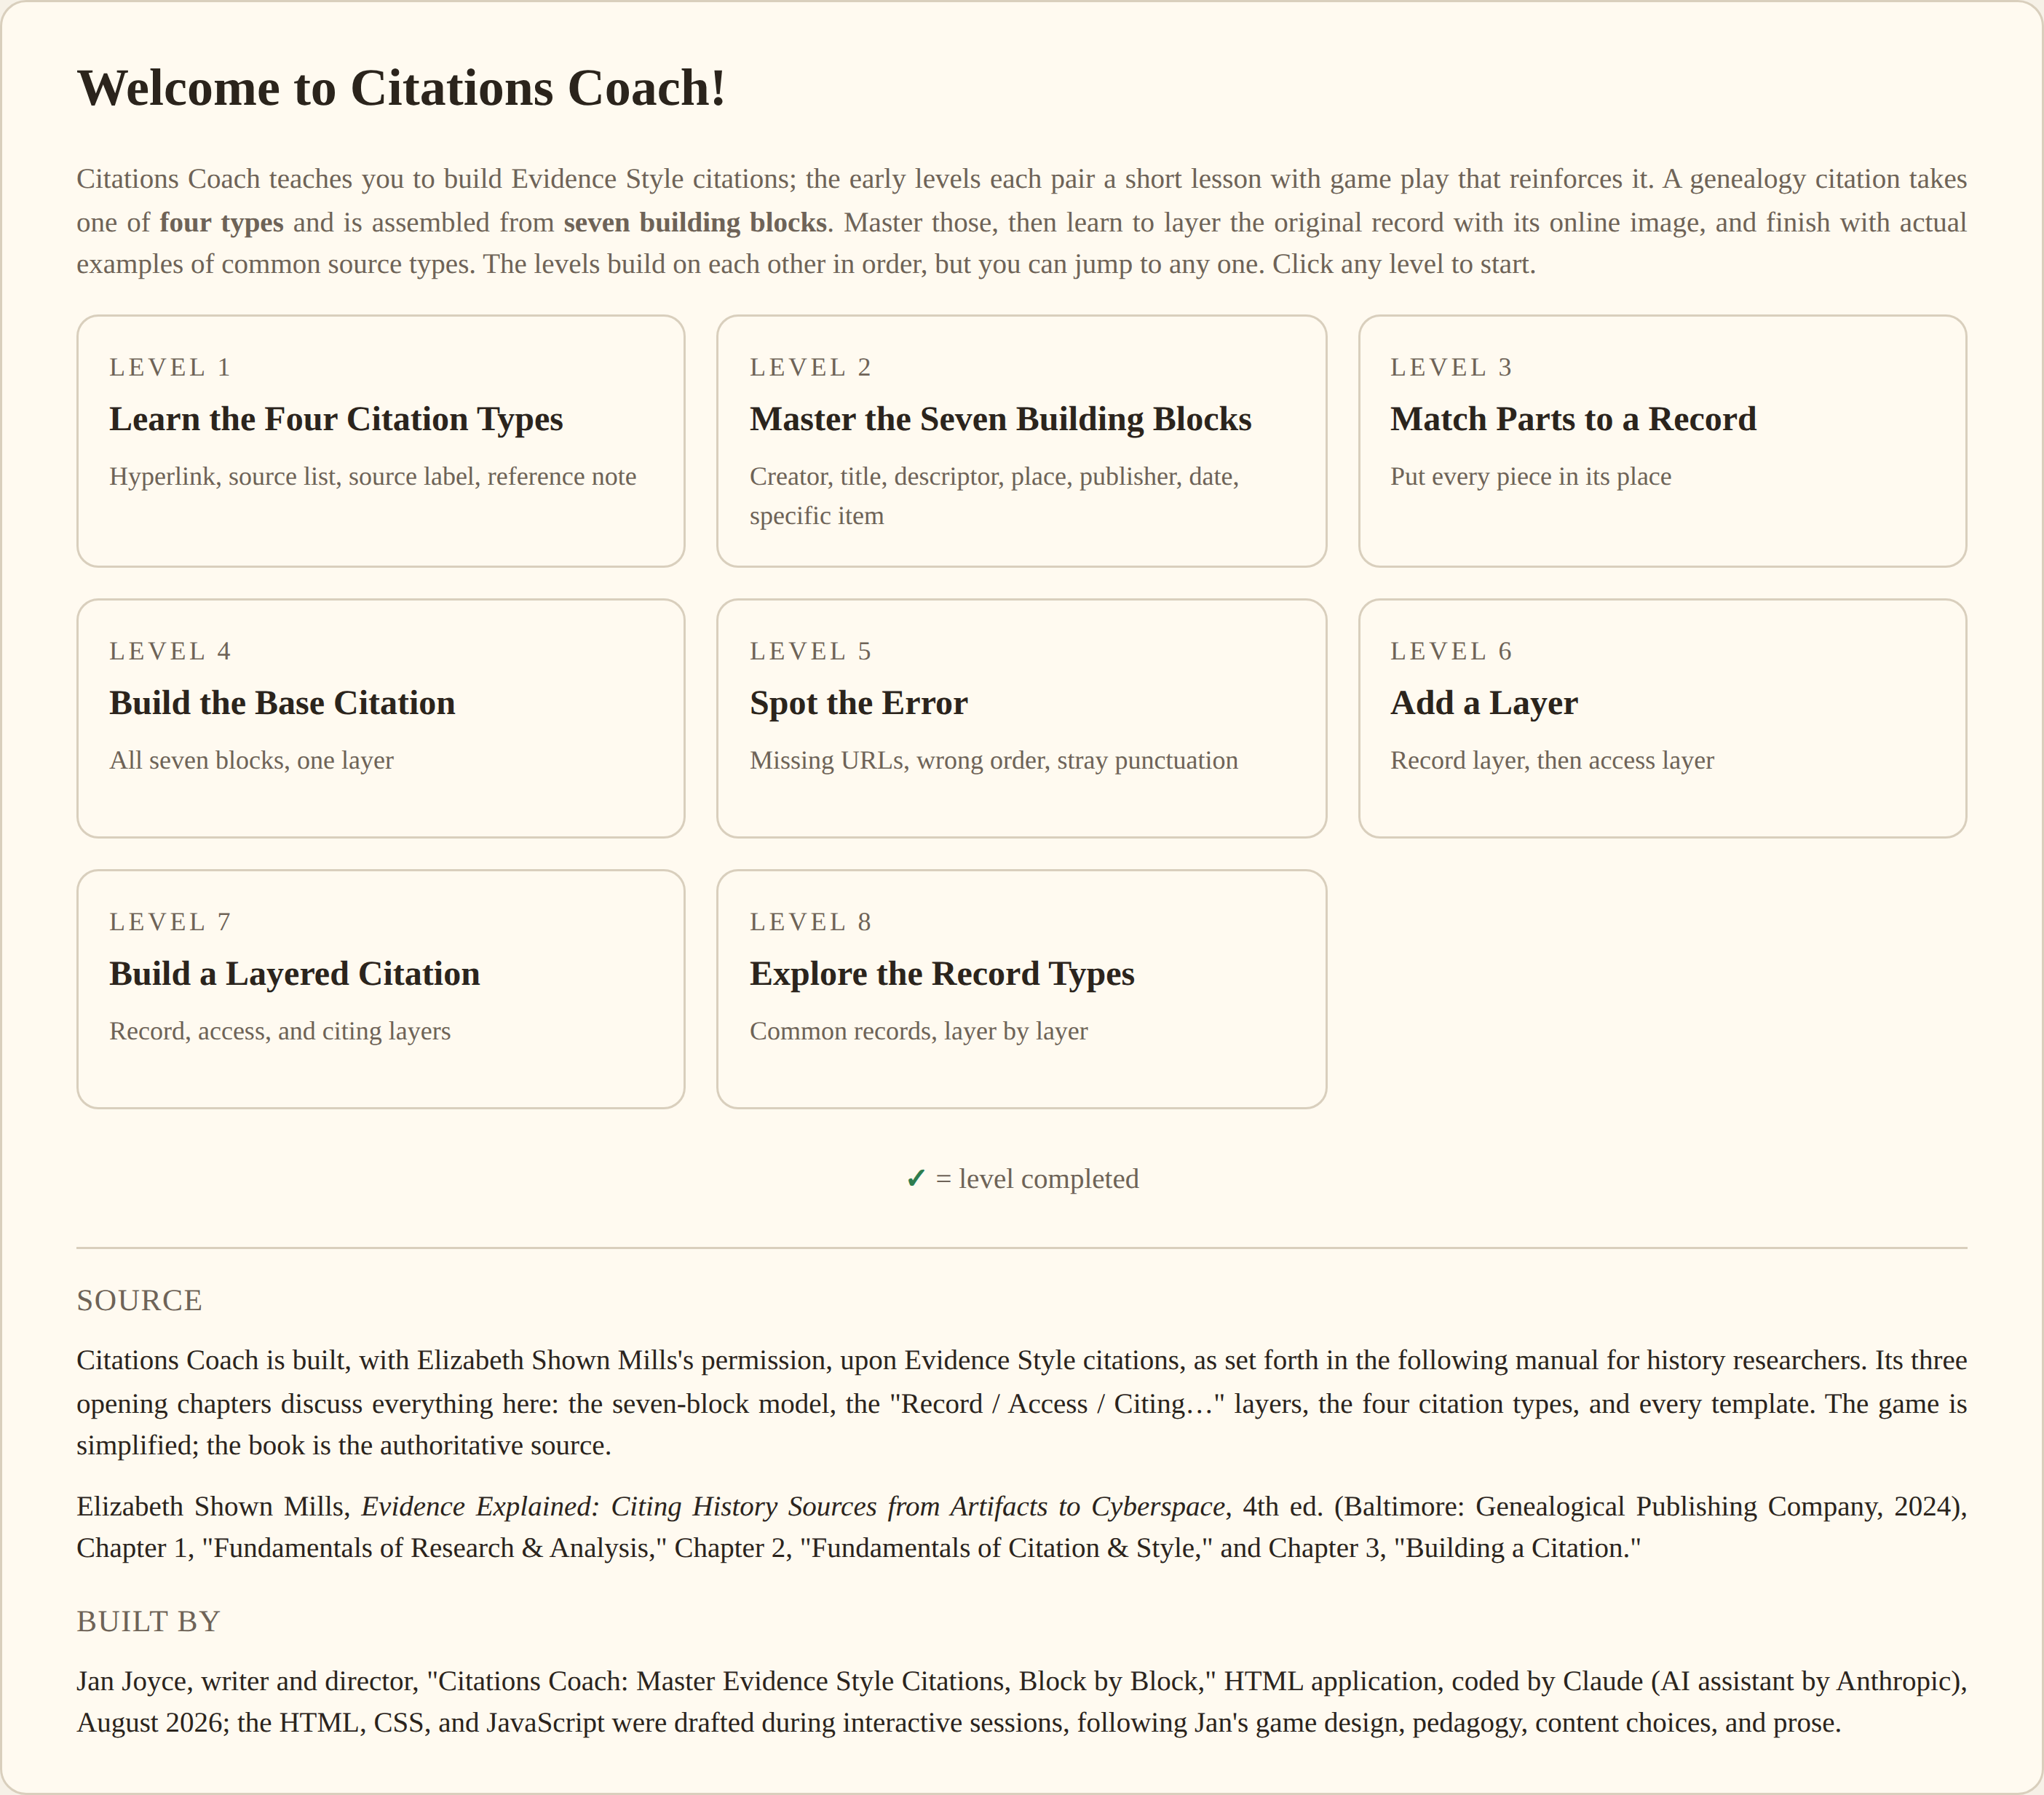Launch the Spot the Error level
Screen dimensions: 2044x1795
click(x=1021, y=718)
